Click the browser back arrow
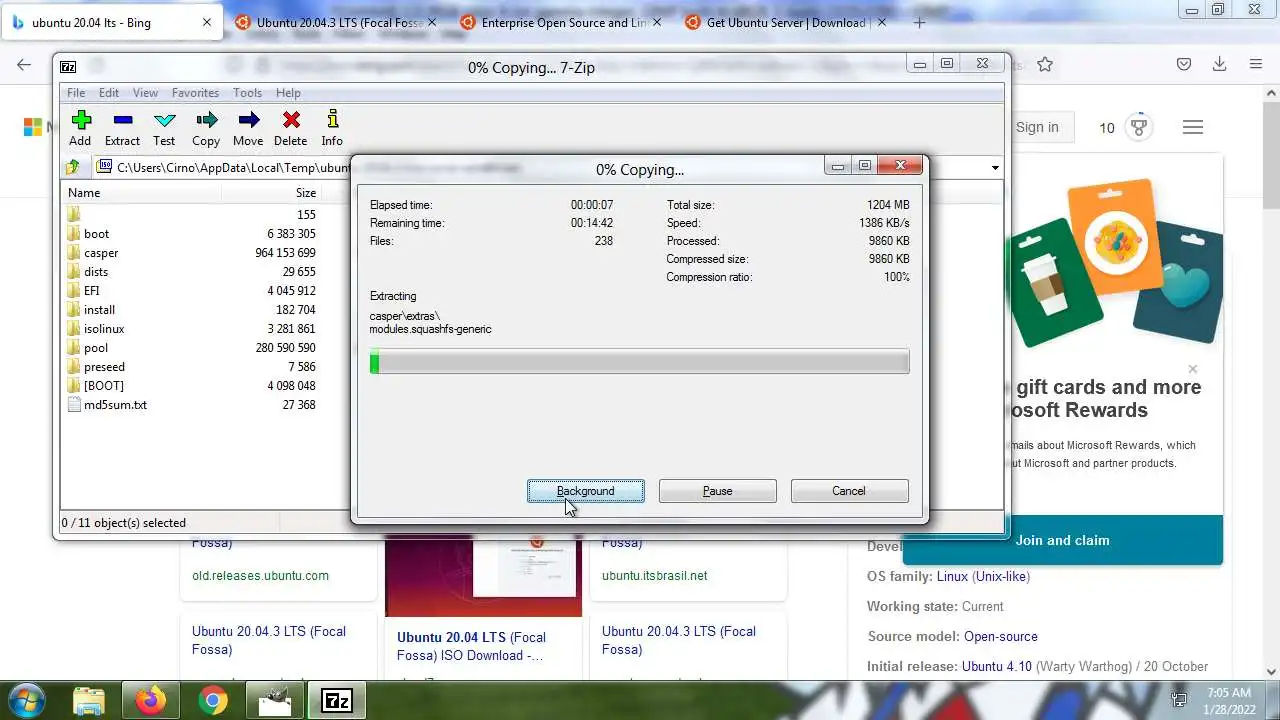1280x720 pixels. [24, 64]
